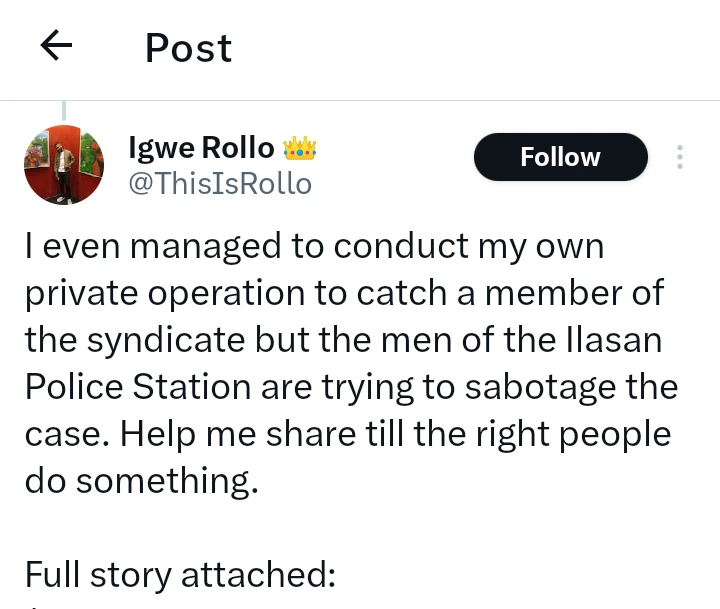Image resolution: width=720 pixels, height=609 pixels.
Task: Follow Igwe Rollo's account
Action: click(x=561, y=157)
